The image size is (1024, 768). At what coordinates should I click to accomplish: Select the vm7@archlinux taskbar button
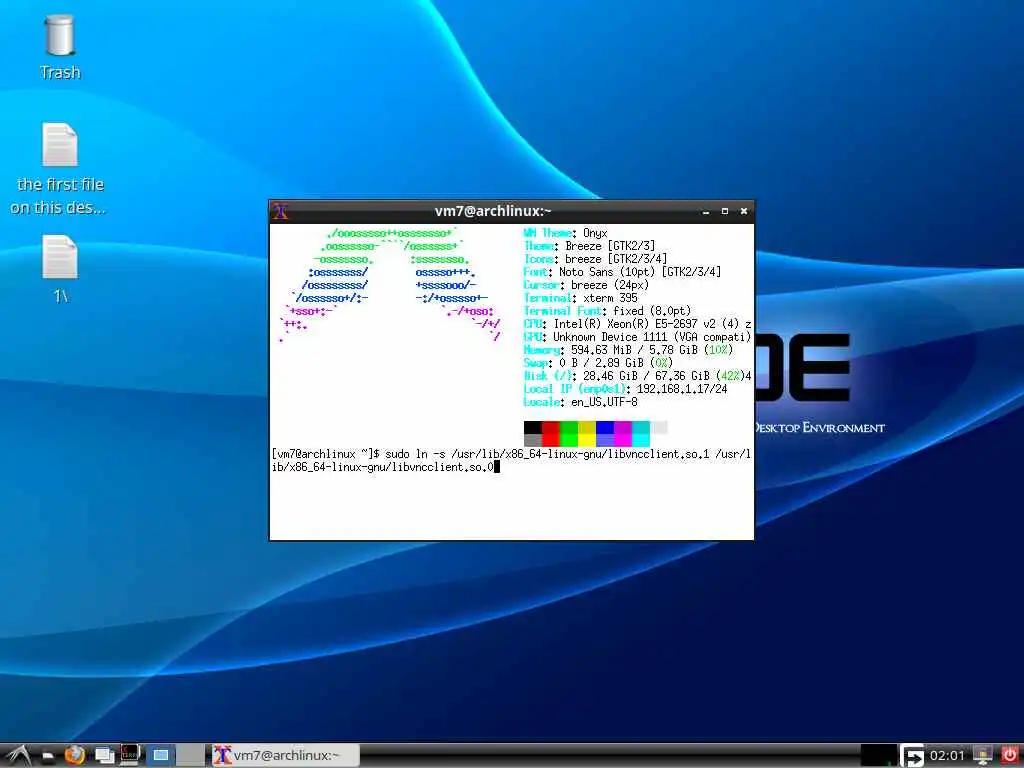pyautogui.click(x=285, y=756)
